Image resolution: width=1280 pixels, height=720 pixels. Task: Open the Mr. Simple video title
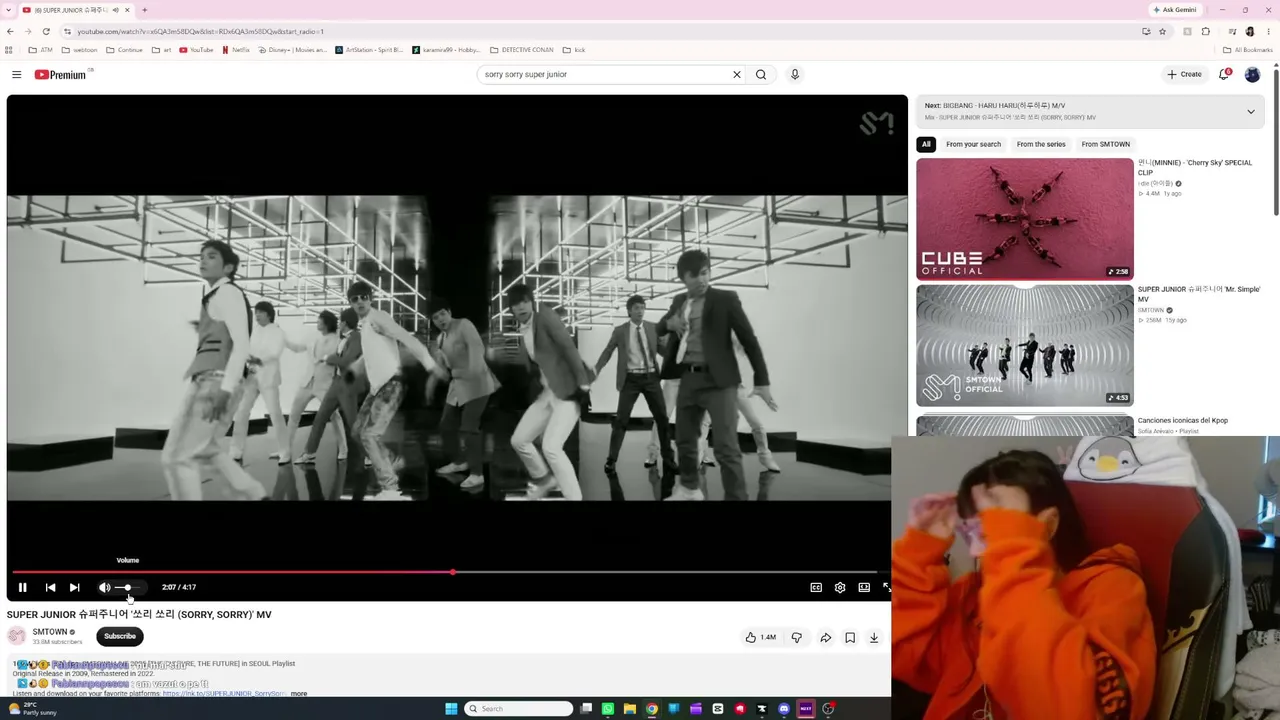(1198, 294)
